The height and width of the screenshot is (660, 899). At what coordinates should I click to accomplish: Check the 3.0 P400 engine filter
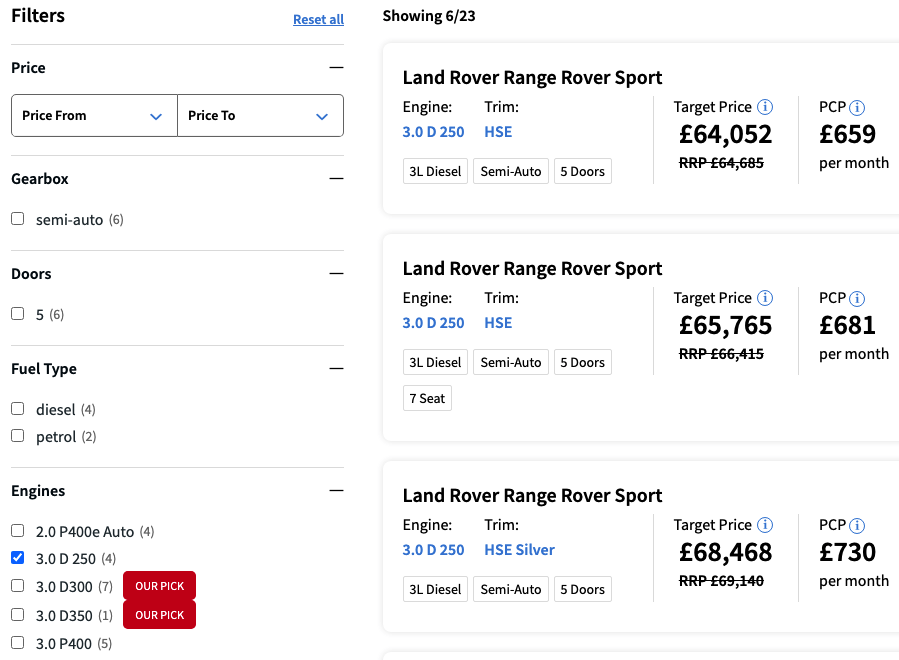pos(18,643)
